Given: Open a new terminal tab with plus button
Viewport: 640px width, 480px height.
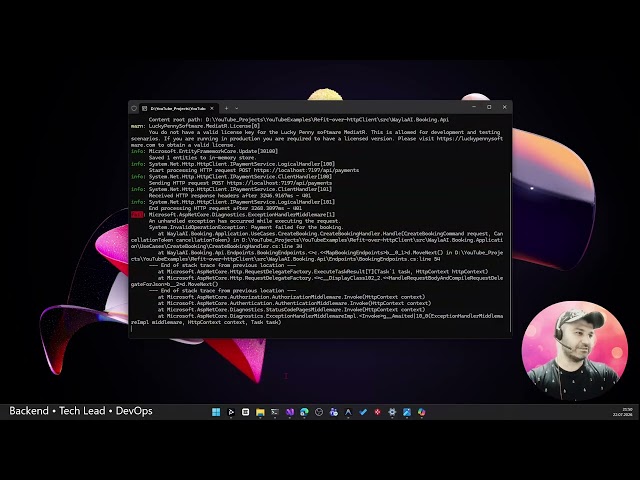Looking at the screenshot, I should [x=226, y=109].
